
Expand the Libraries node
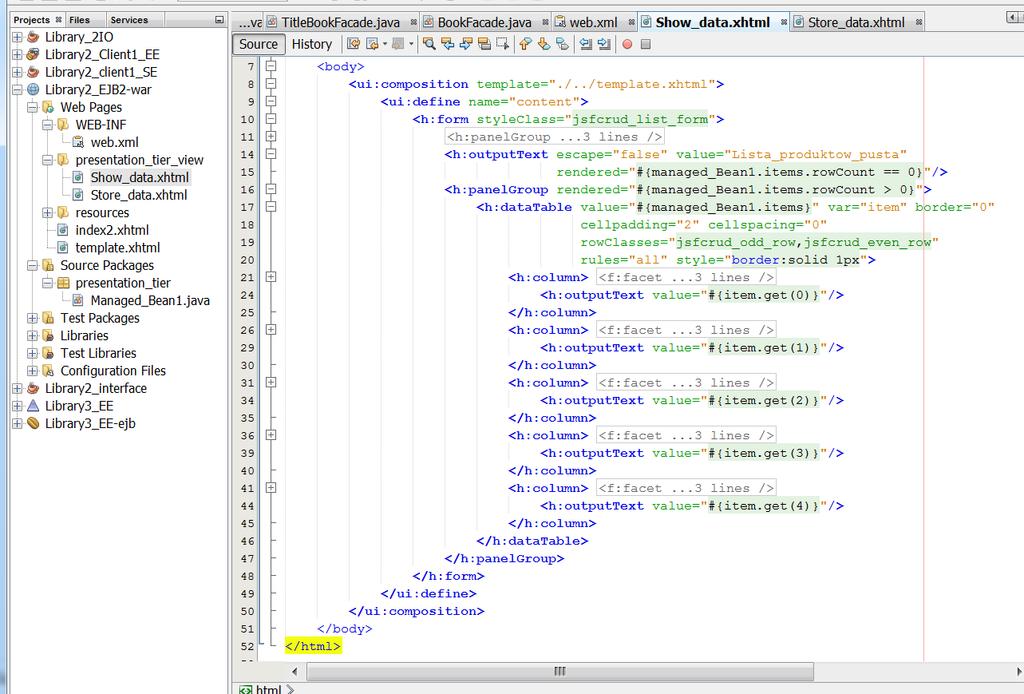(x=32, y=336)
